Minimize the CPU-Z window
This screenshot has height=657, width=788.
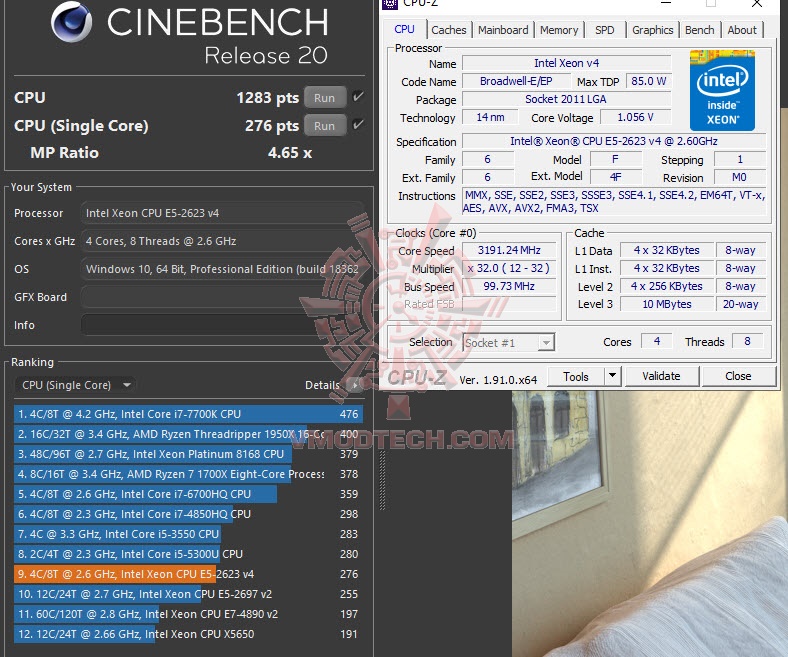pyautogui.click(x=666, y=3)
